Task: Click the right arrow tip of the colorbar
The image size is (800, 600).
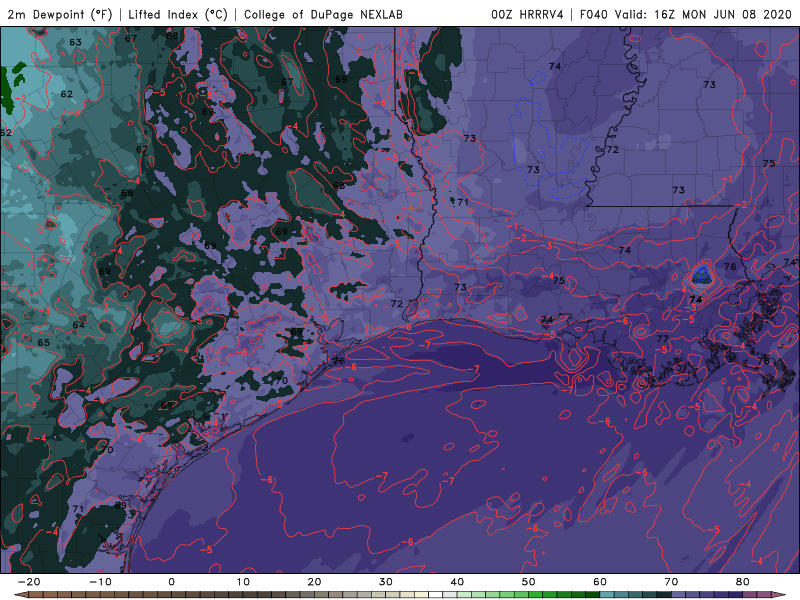Action: 780,595
